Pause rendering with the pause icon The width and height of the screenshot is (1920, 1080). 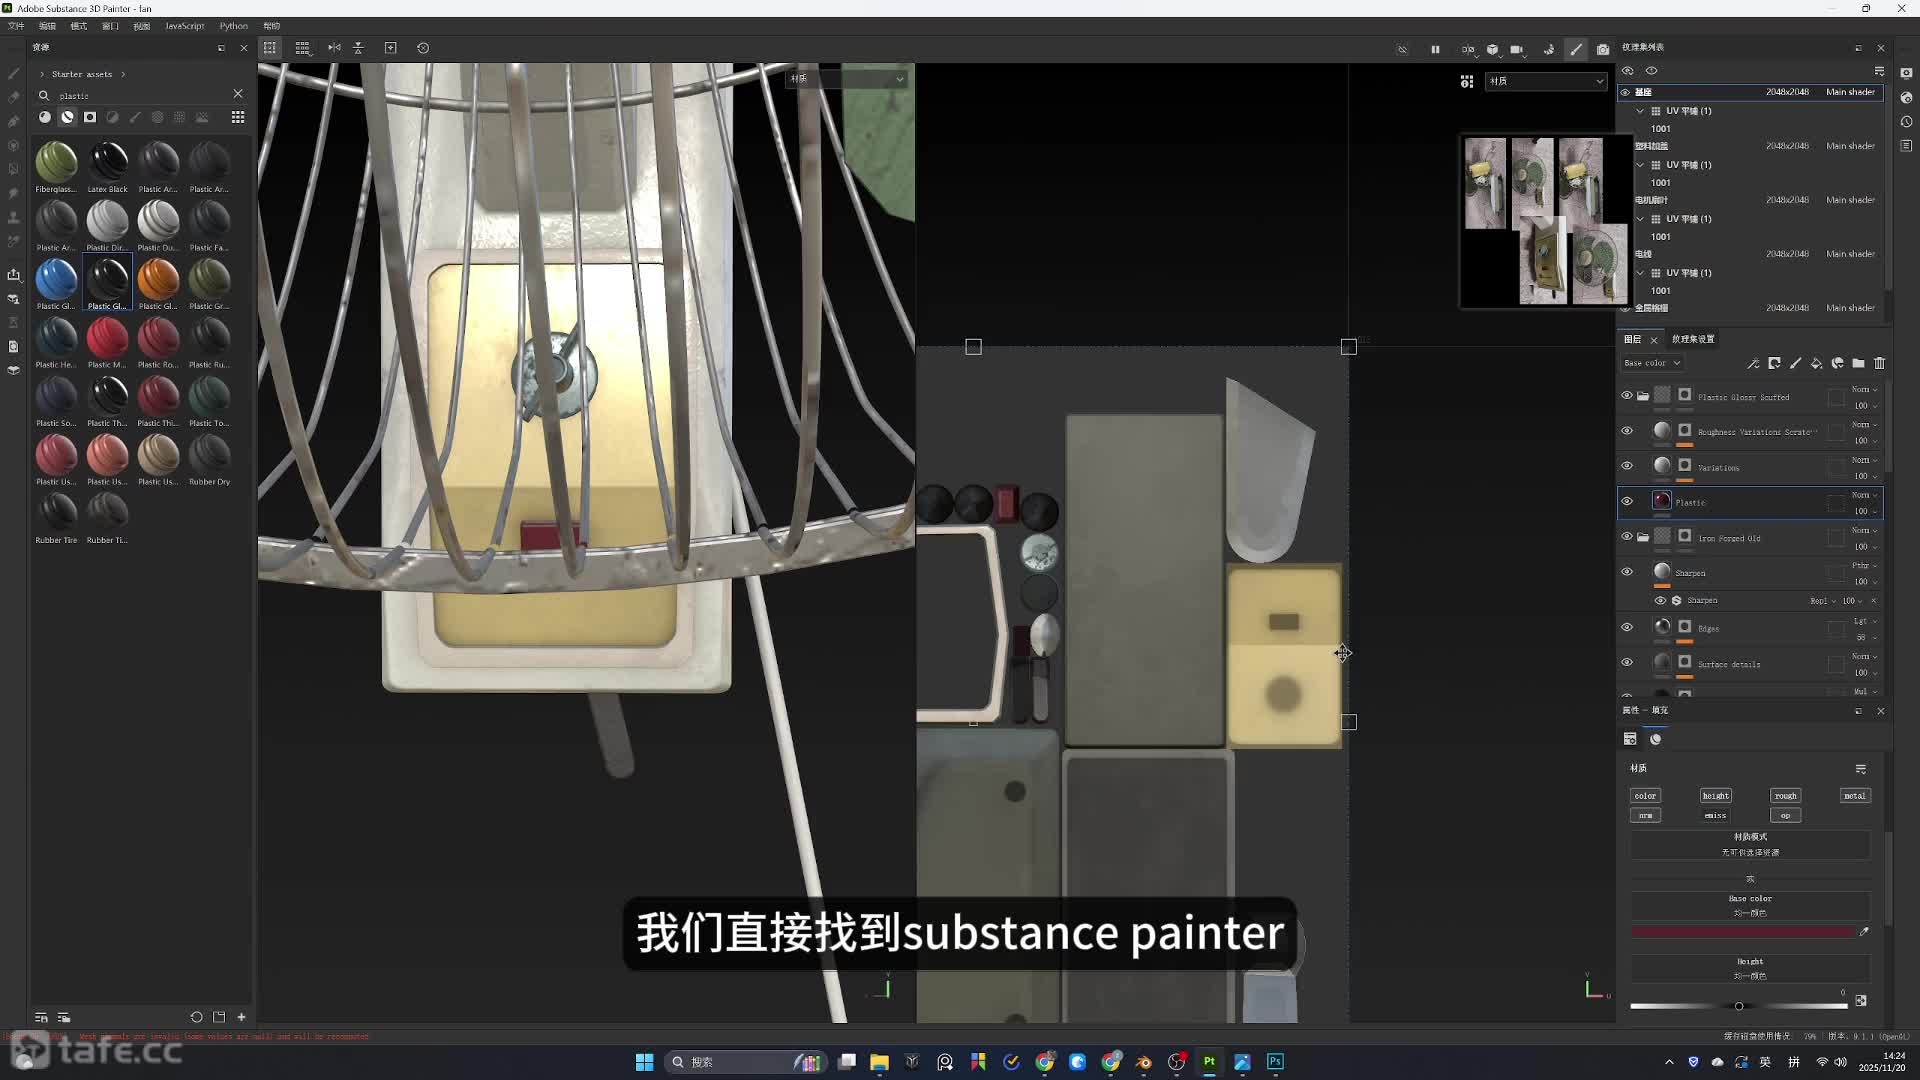coord(1435,49)
